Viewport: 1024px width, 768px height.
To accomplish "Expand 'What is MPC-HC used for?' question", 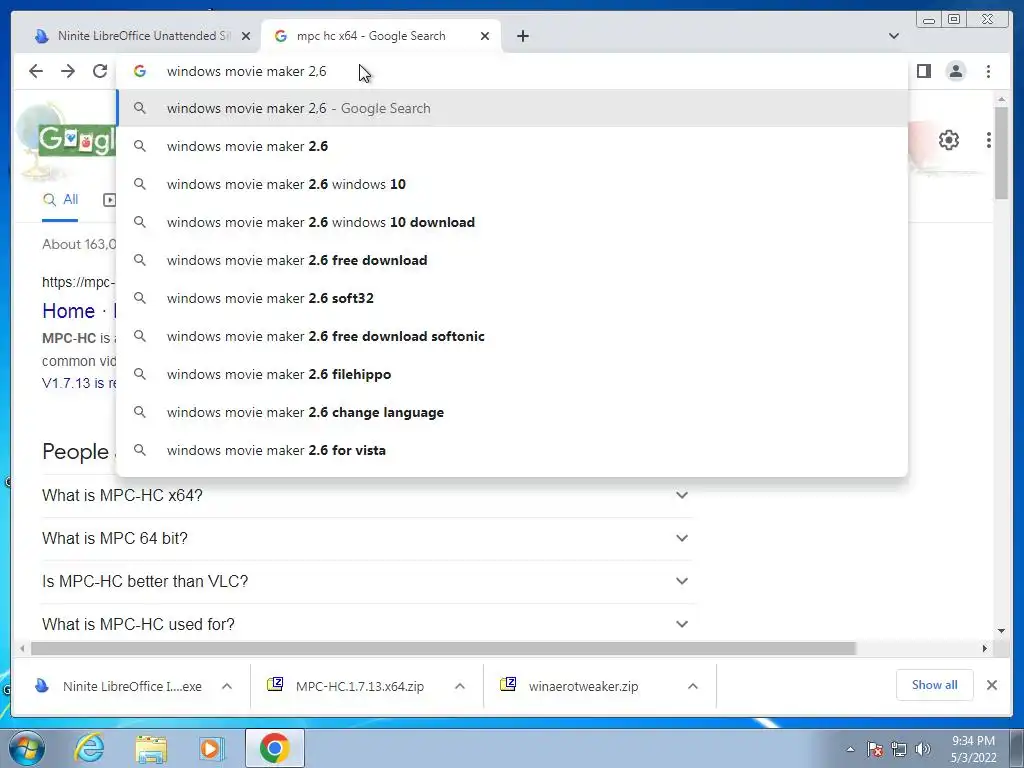I will pos(367,624).
